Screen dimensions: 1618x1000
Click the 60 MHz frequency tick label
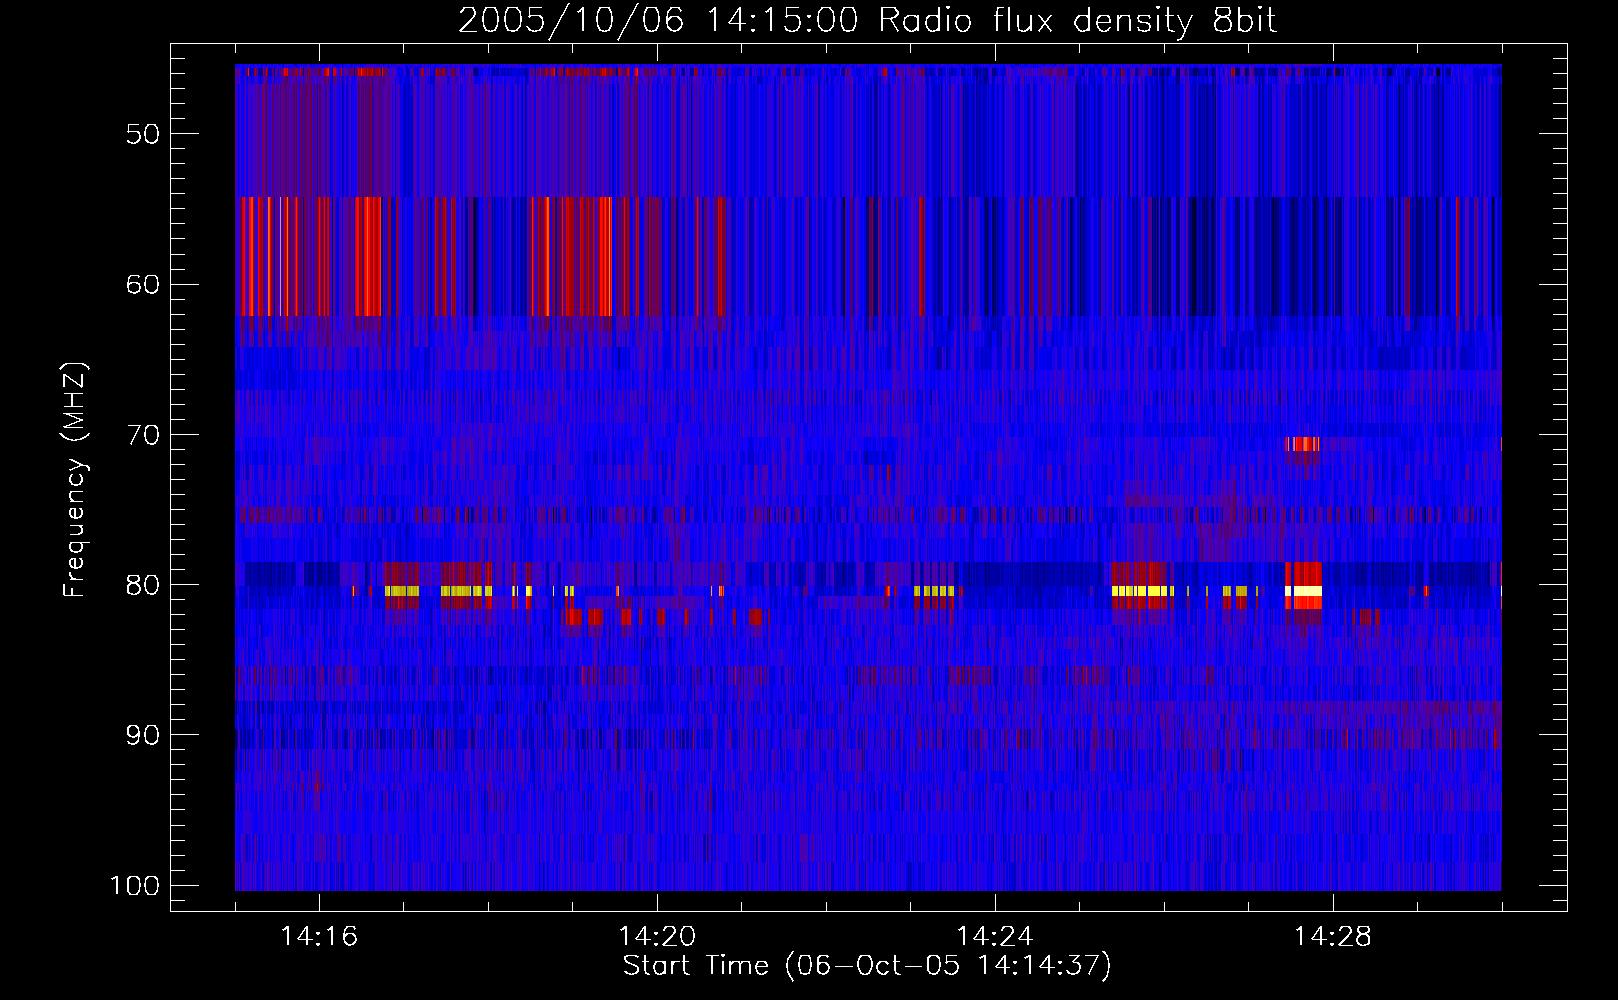point(143,284)
